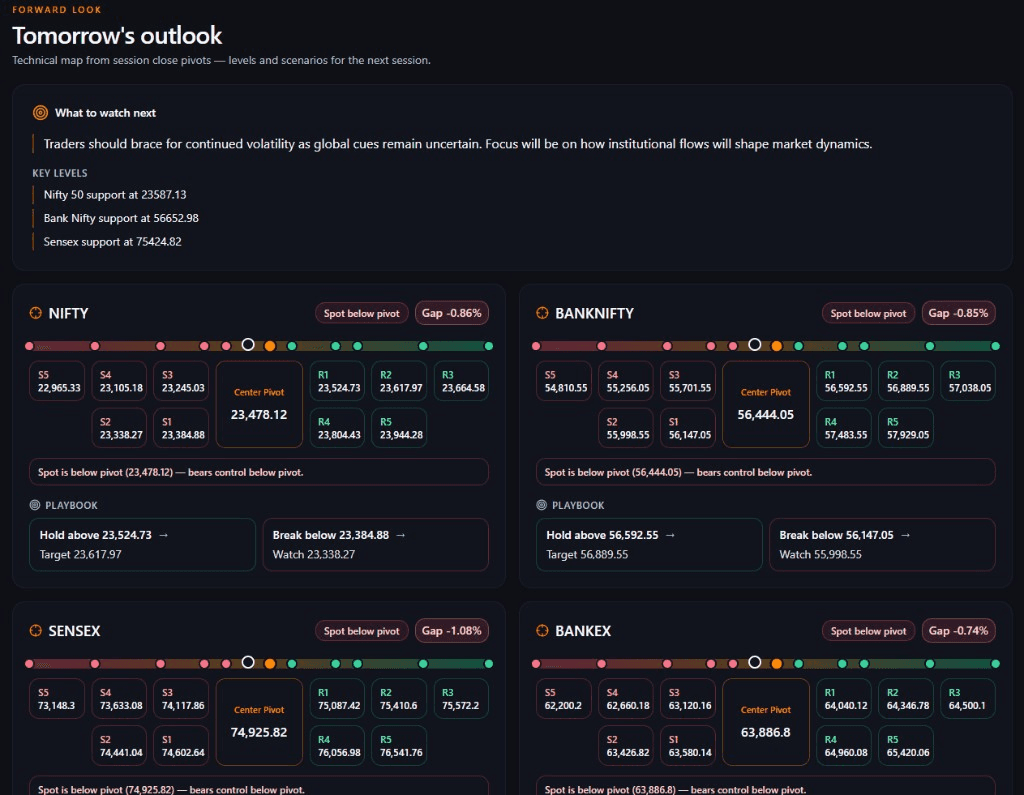Screen dimensions: 1024x795
Task: Click NIFTY S3 23,245.03 level
Action: [182, 381]
